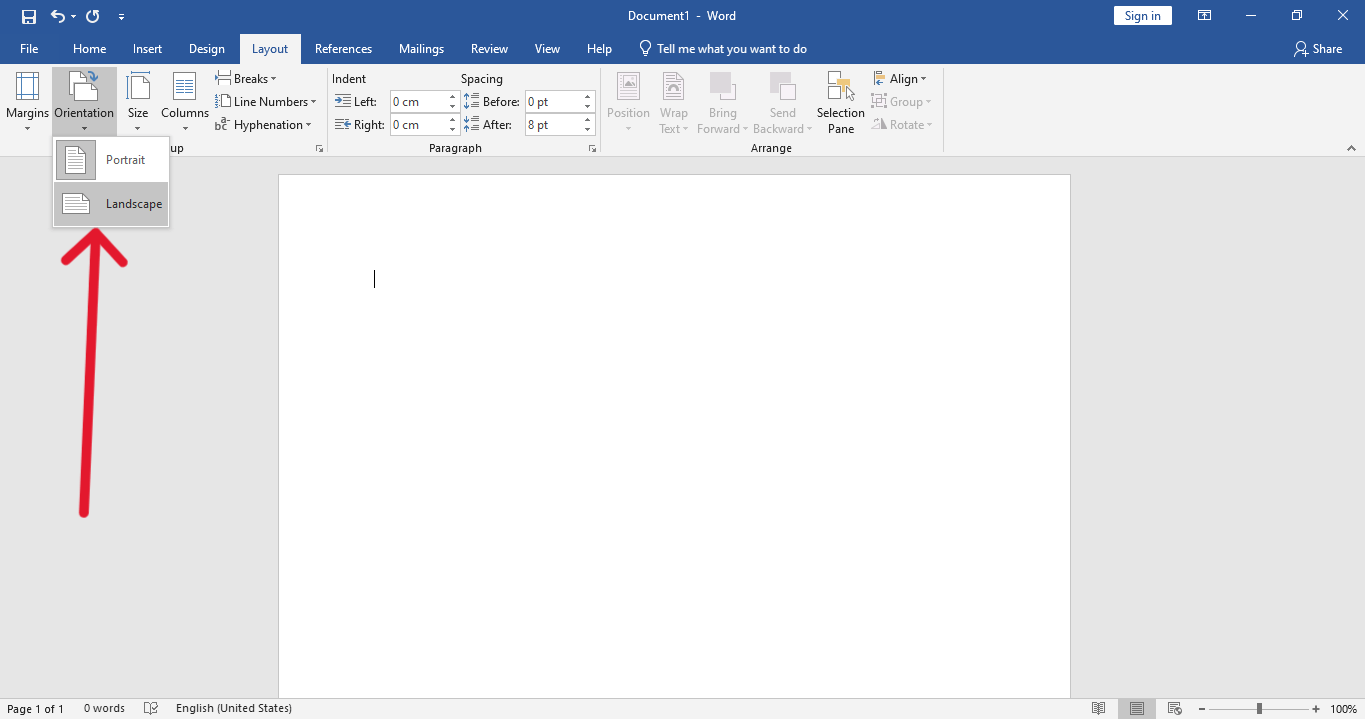The image size is (1365, 719).
Task: Increase left indent with up arrow
Action: click(x=453, y=97)
